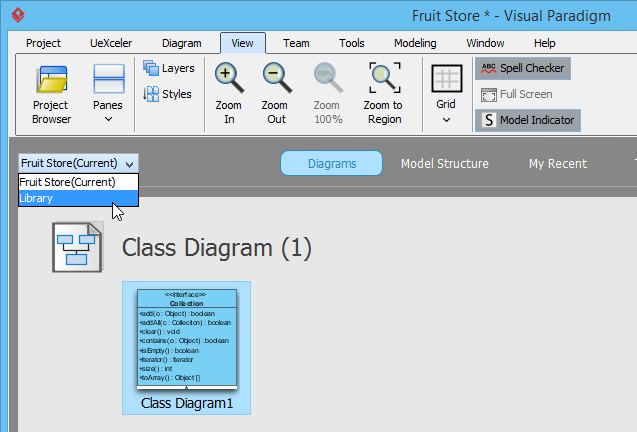Toggle Full Screen mode
This screenshot has height=432, width=637.
click(x=516, y=94)
